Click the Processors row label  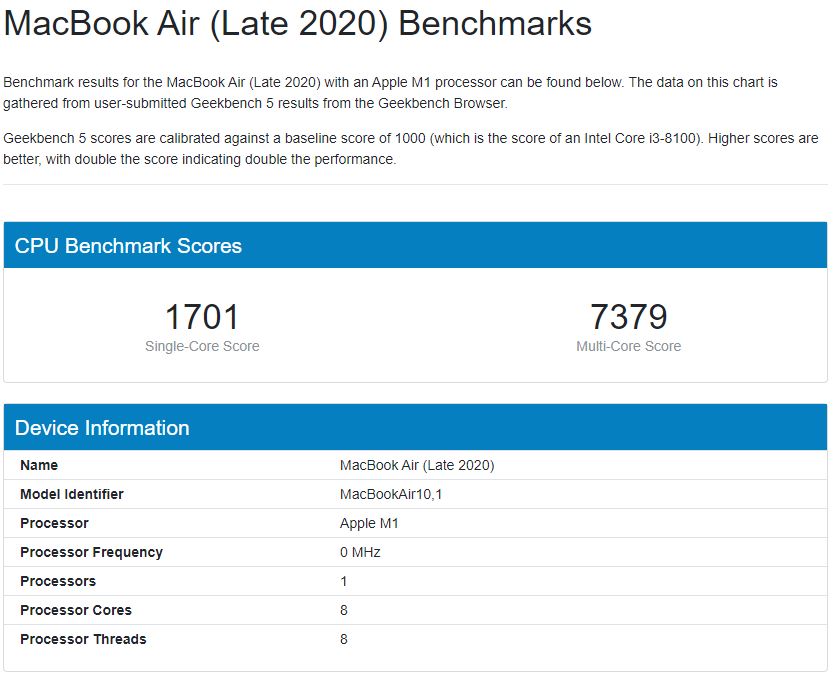pos(58,581)
